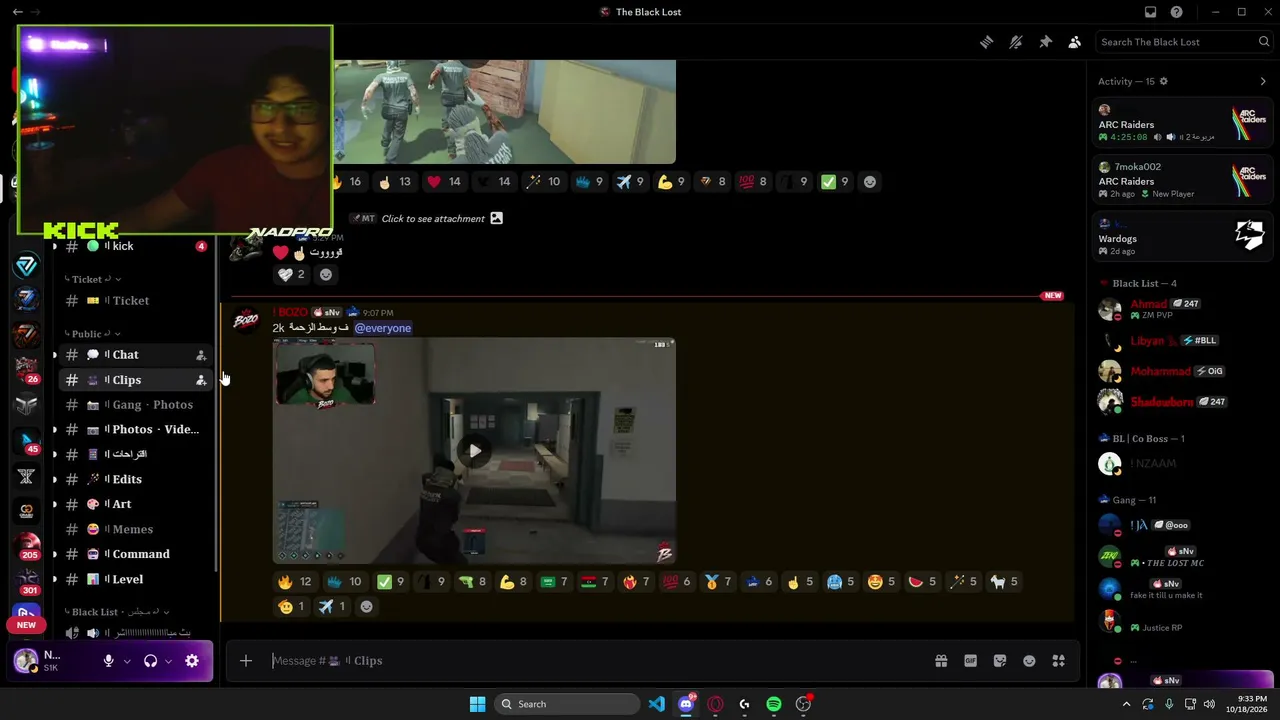Open the sticker picker
The height and width of the screenshot is (720, 1280).
coord(1000,661)
